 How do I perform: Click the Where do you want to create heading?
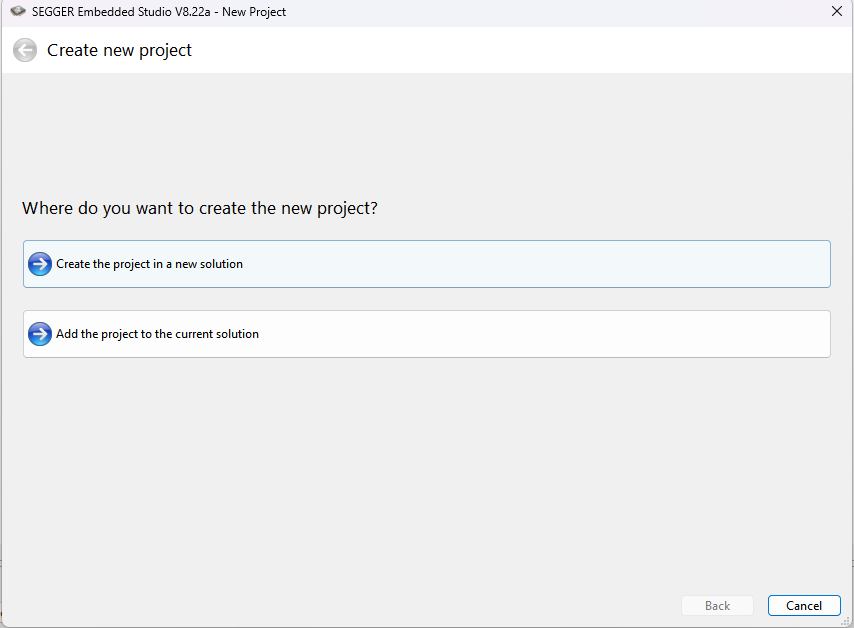click(200, 208)
